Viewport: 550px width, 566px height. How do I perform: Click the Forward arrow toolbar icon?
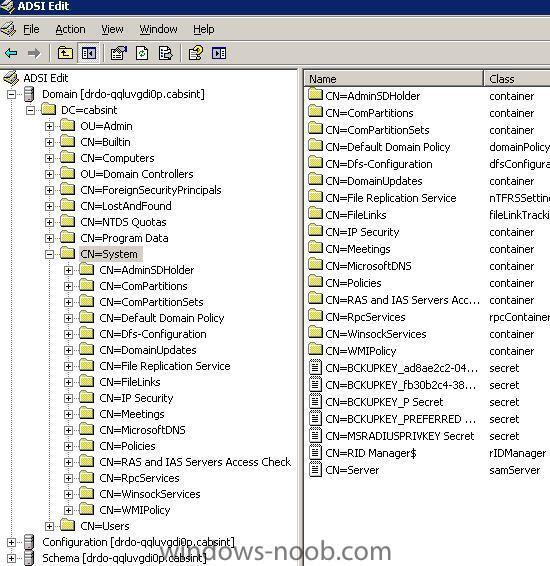[34, 53]
